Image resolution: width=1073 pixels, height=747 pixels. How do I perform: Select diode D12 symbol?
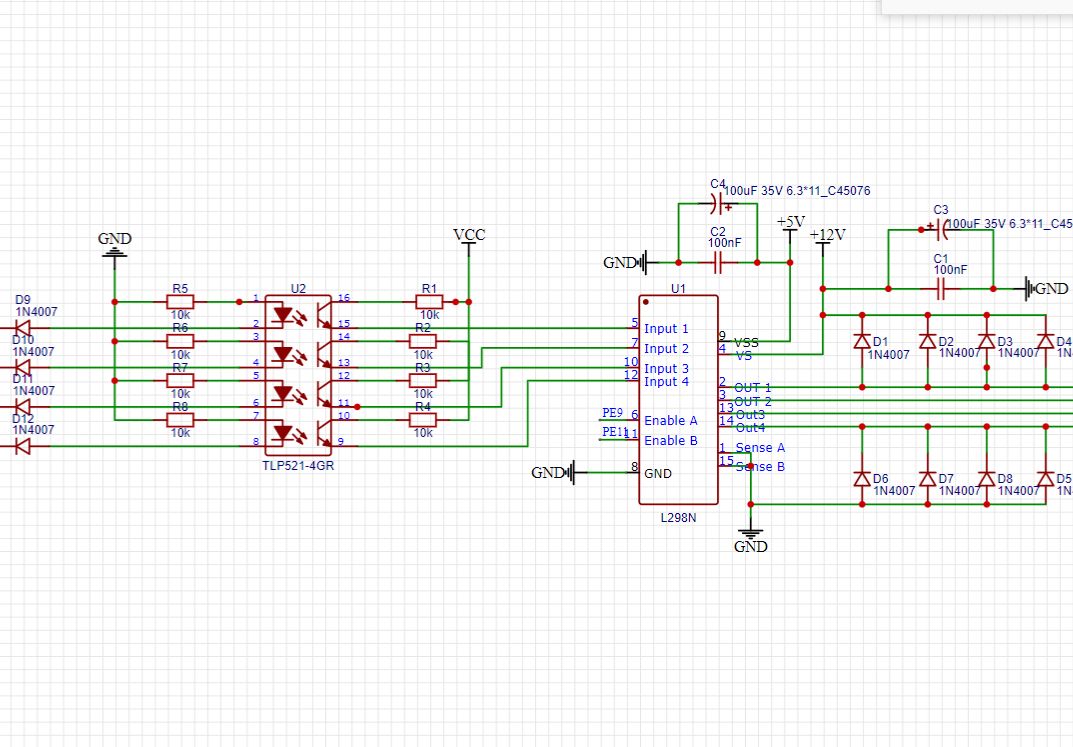[x=22, y=447]
